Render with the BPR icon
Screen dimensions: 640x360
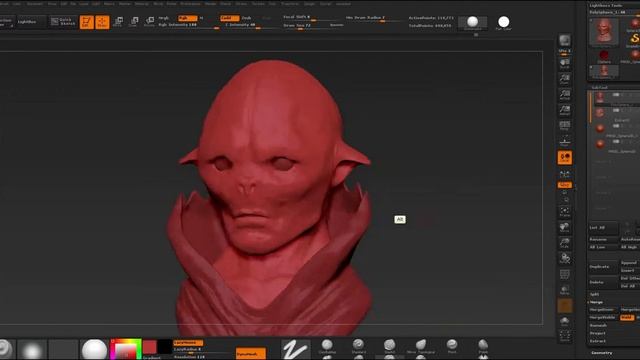point(564,41)
